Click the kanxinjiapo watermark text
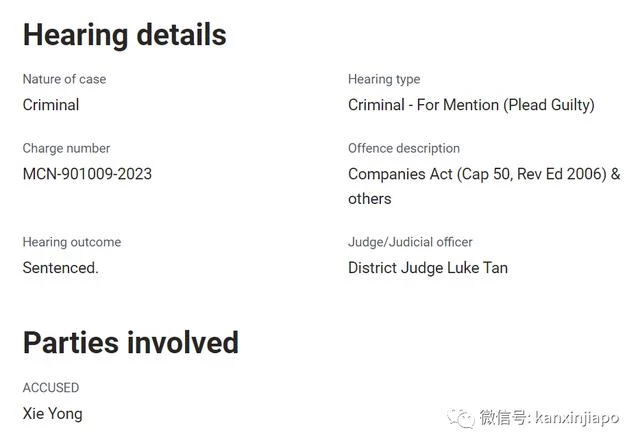 (x=577, y=418)
